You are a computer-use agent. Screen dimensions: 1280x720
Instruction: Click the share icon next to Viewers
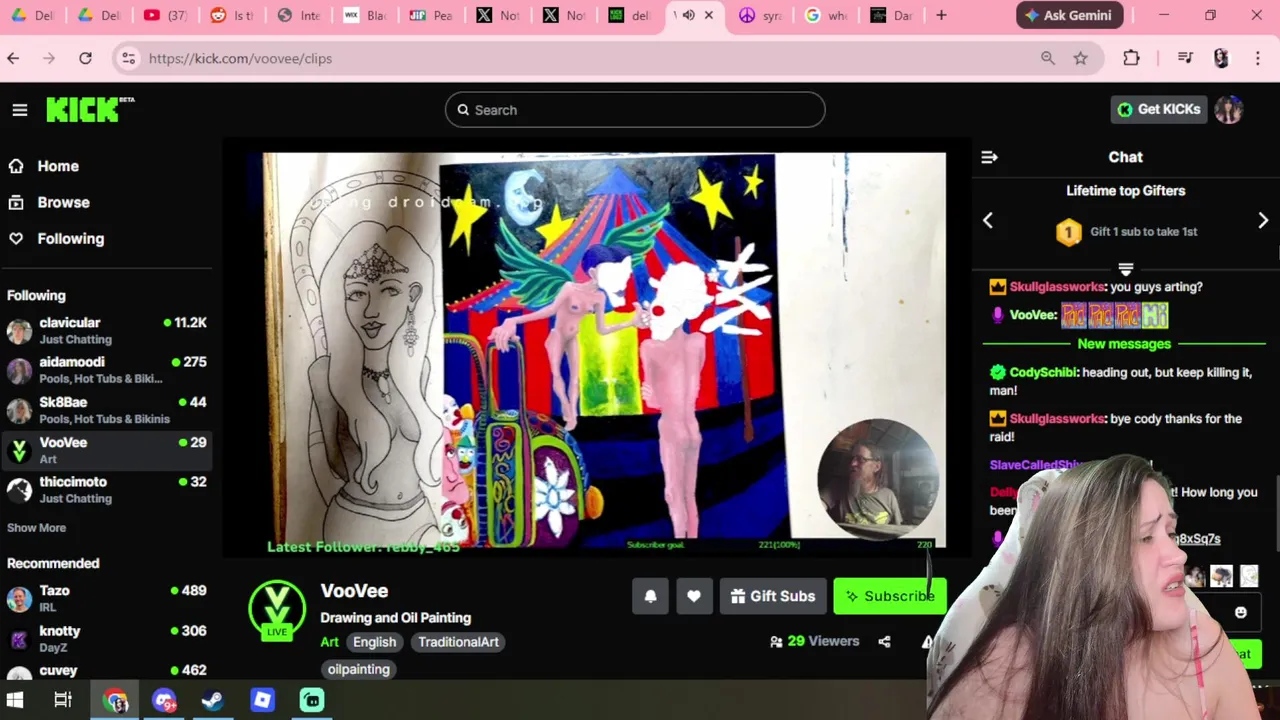coord(884,641)
